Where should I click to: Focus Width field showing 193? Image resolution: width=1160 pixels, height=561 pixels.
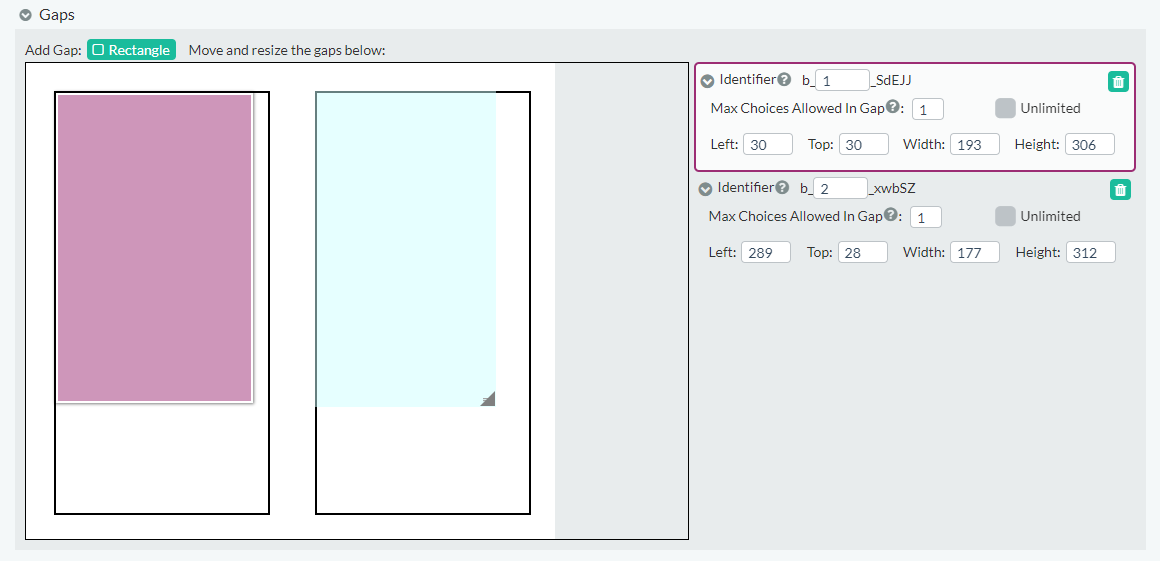[x=975, y=144]
